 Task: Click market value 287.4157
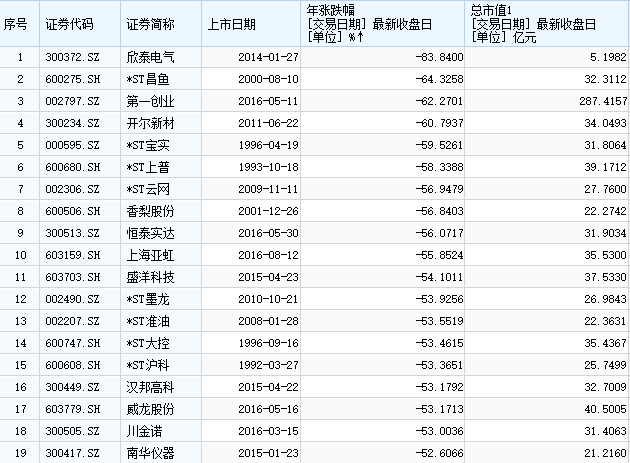click(x=603, y=101)
